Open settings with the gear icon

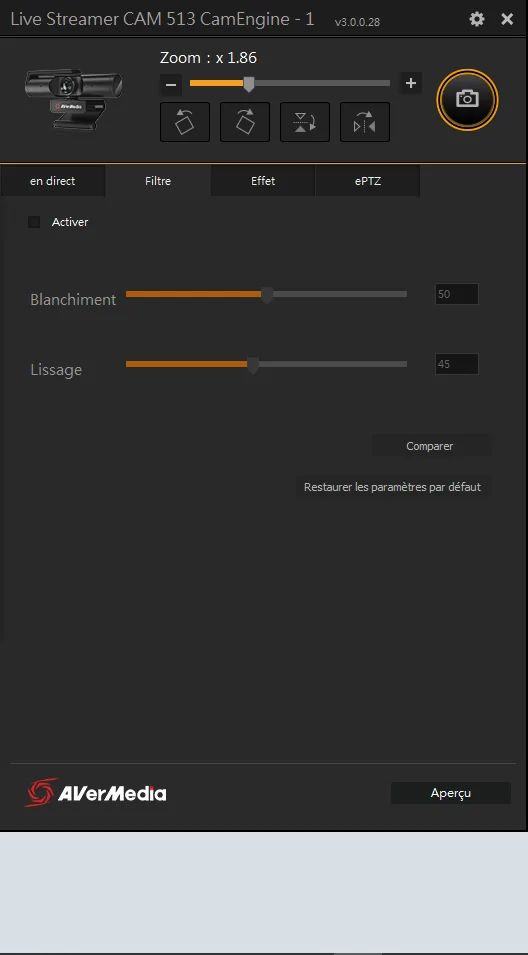pyautogui.click(x=477, y=19)
